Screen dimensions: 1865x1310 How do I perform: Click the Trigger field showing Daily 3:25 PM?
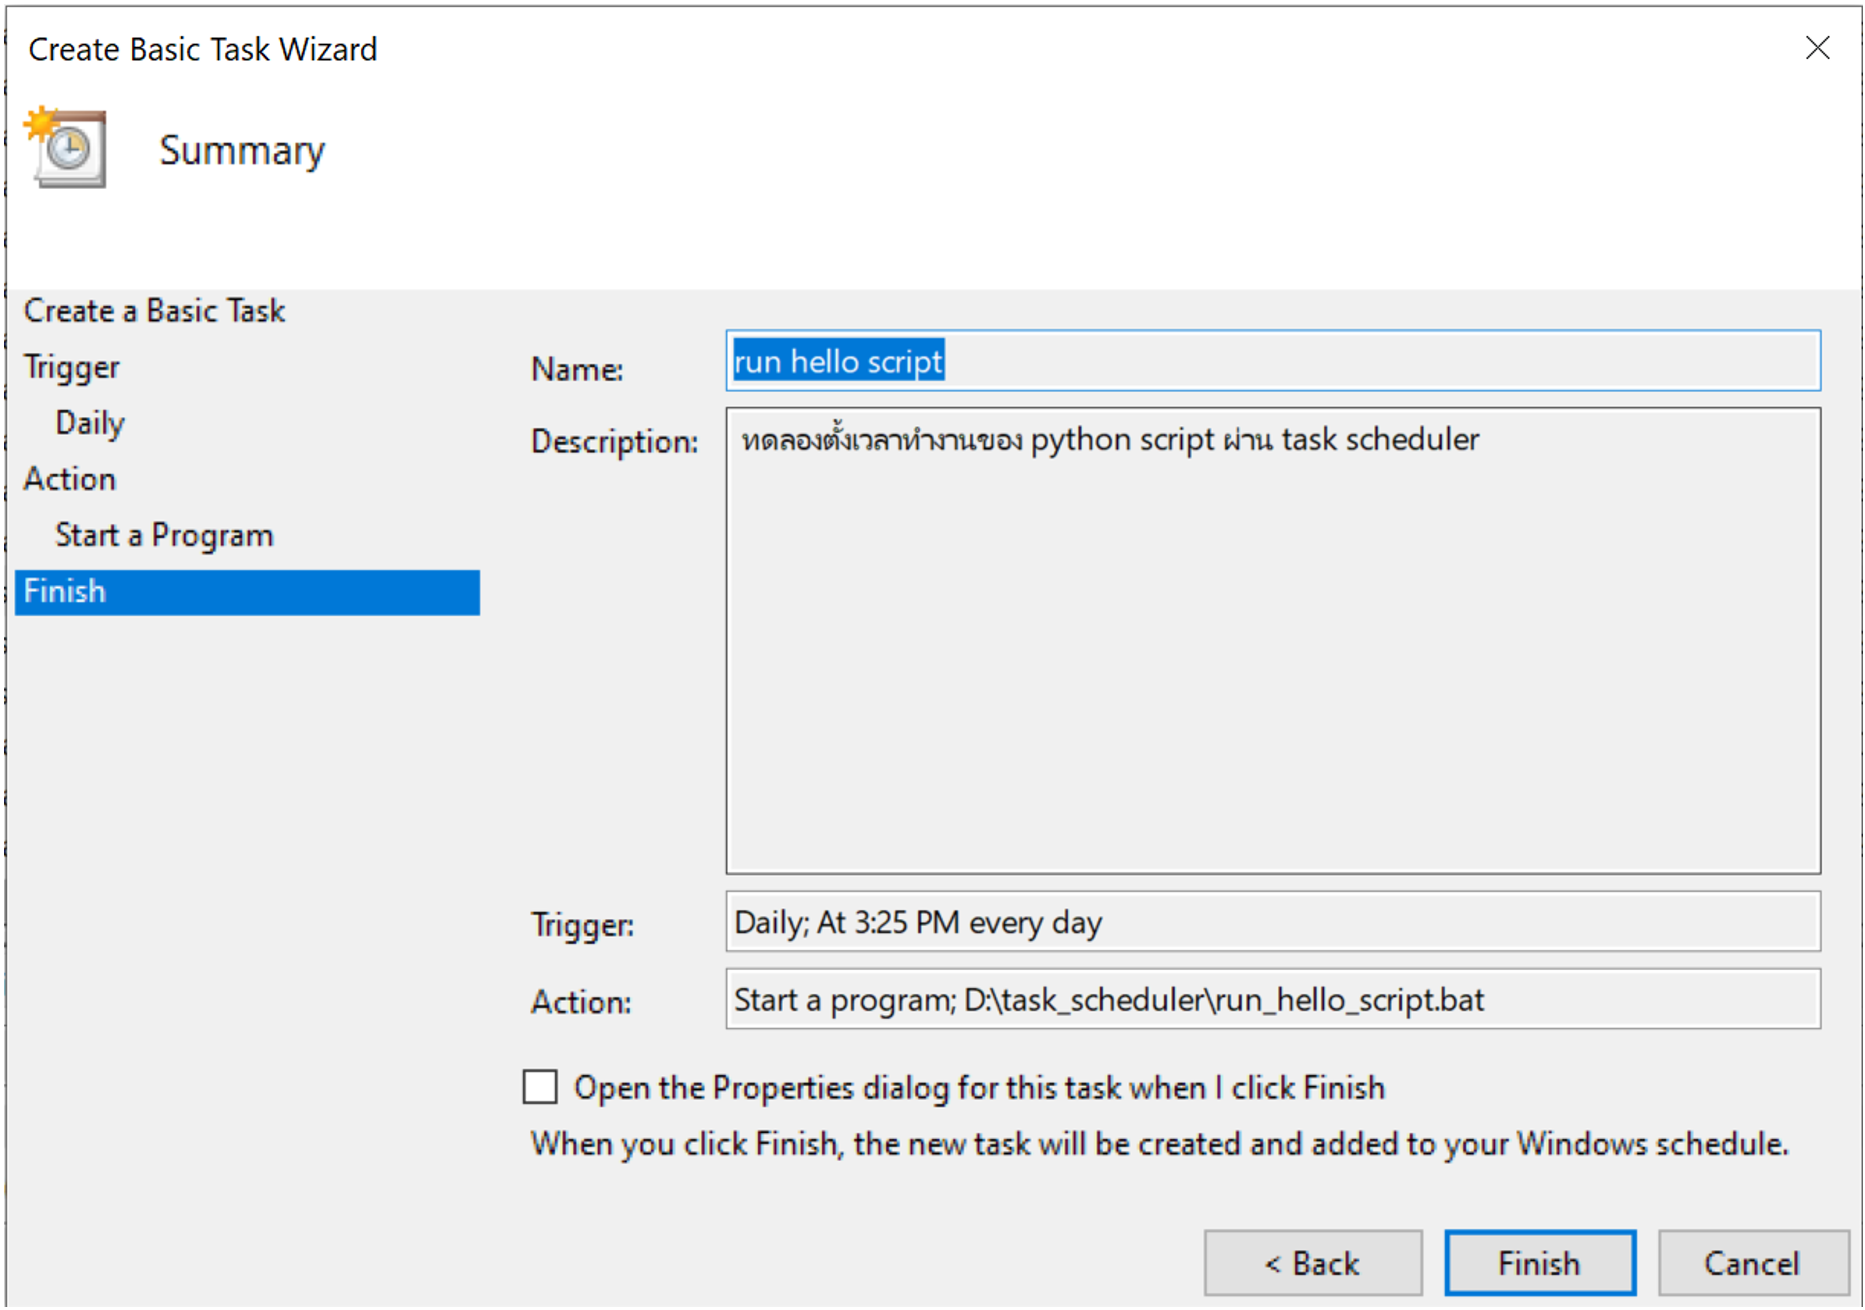(x=1272, y=922)
